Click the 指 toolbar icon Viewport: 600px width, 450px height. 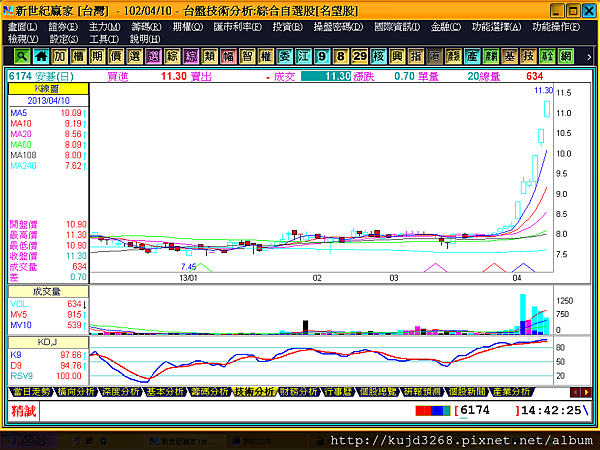(x=416, y=57)
